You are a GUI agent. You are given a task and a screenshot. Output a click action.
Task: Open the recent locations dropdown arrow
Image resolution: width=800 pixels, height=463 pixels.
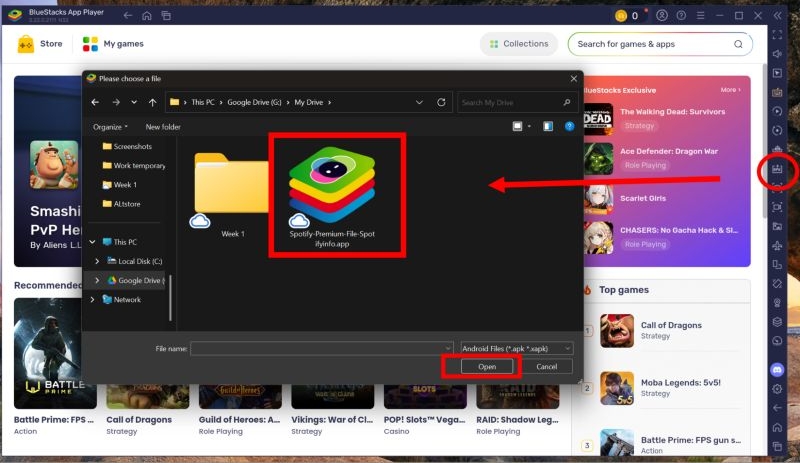pos(134,102)
